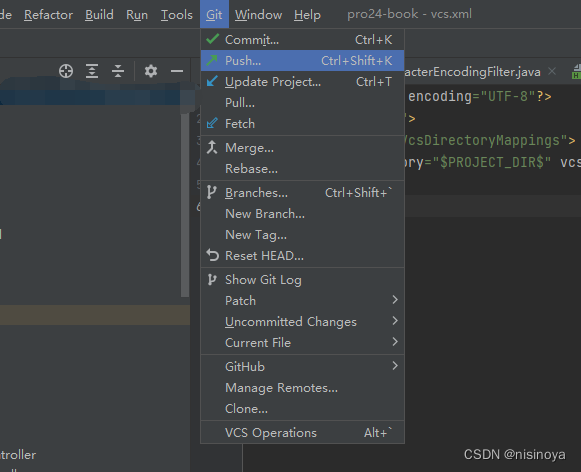Click the Branches icon in Git menu
Screen dimensions: 581x472
(x=212, y=192)
